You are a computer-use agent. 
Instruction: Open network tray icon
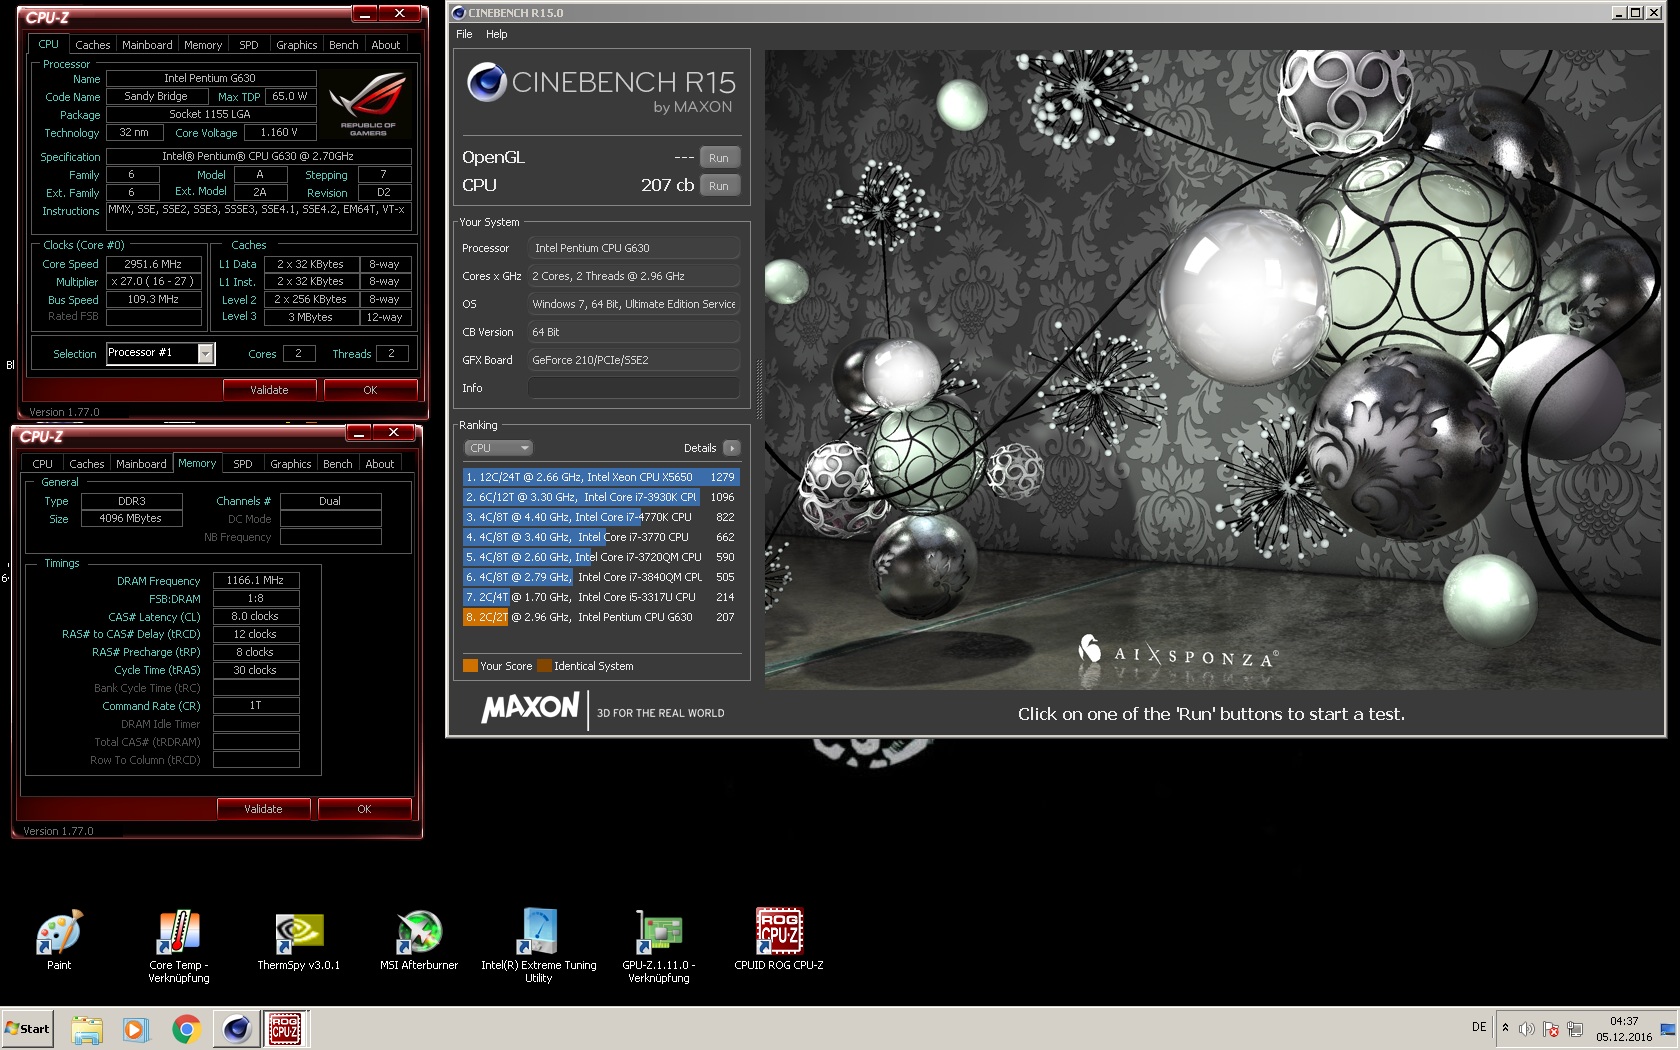tap(1575, 1029)
